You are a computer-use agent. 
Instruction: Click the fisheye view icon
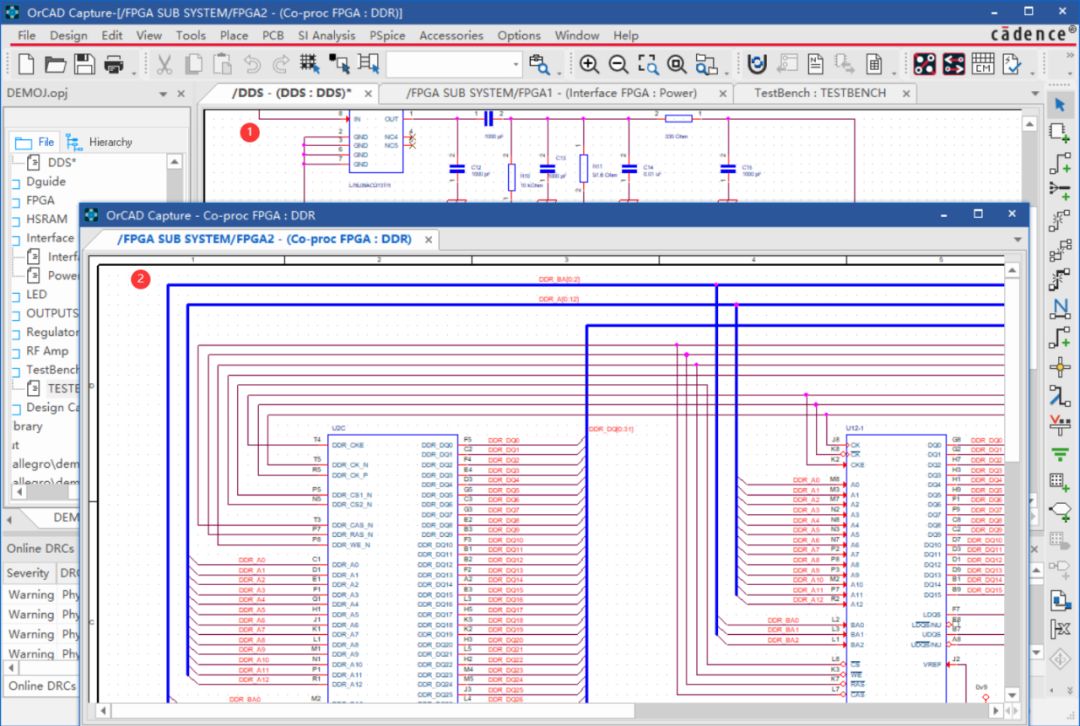pyautogui.click(x=707, y=64)
